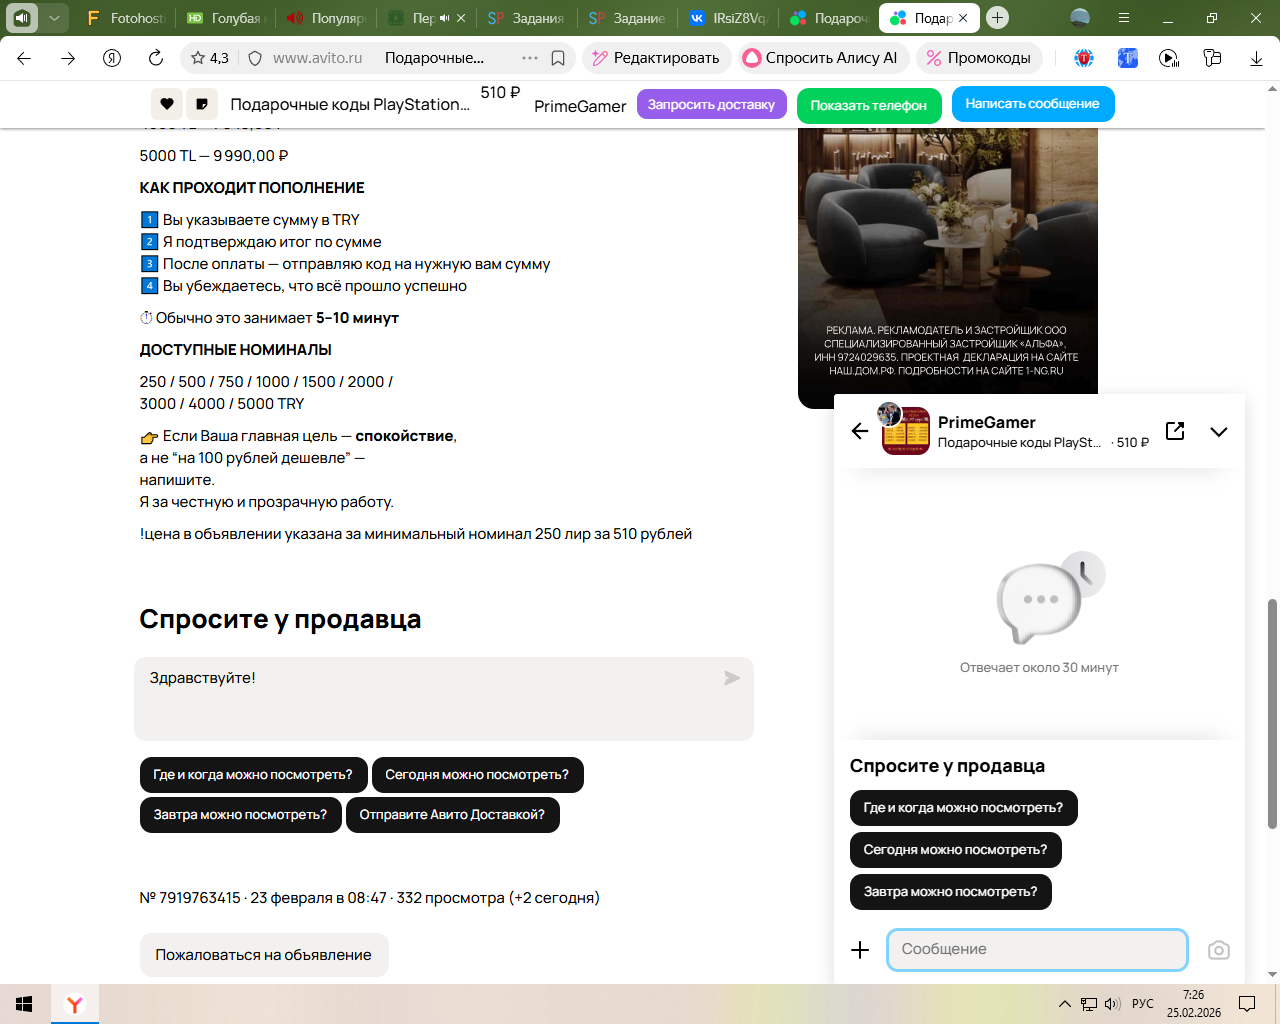Open the listing thumbnail in the chat header
This screenshot has height=1024, width=1280.
906,432
